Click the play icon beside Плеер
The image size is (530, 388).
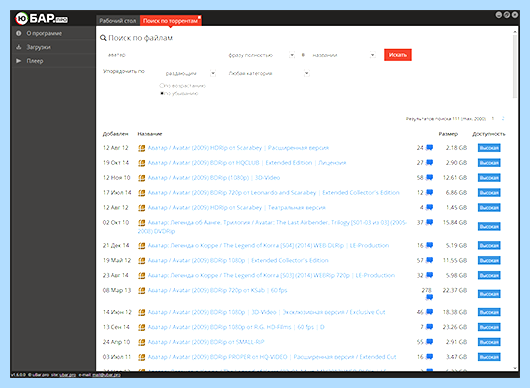click(19, 61)
